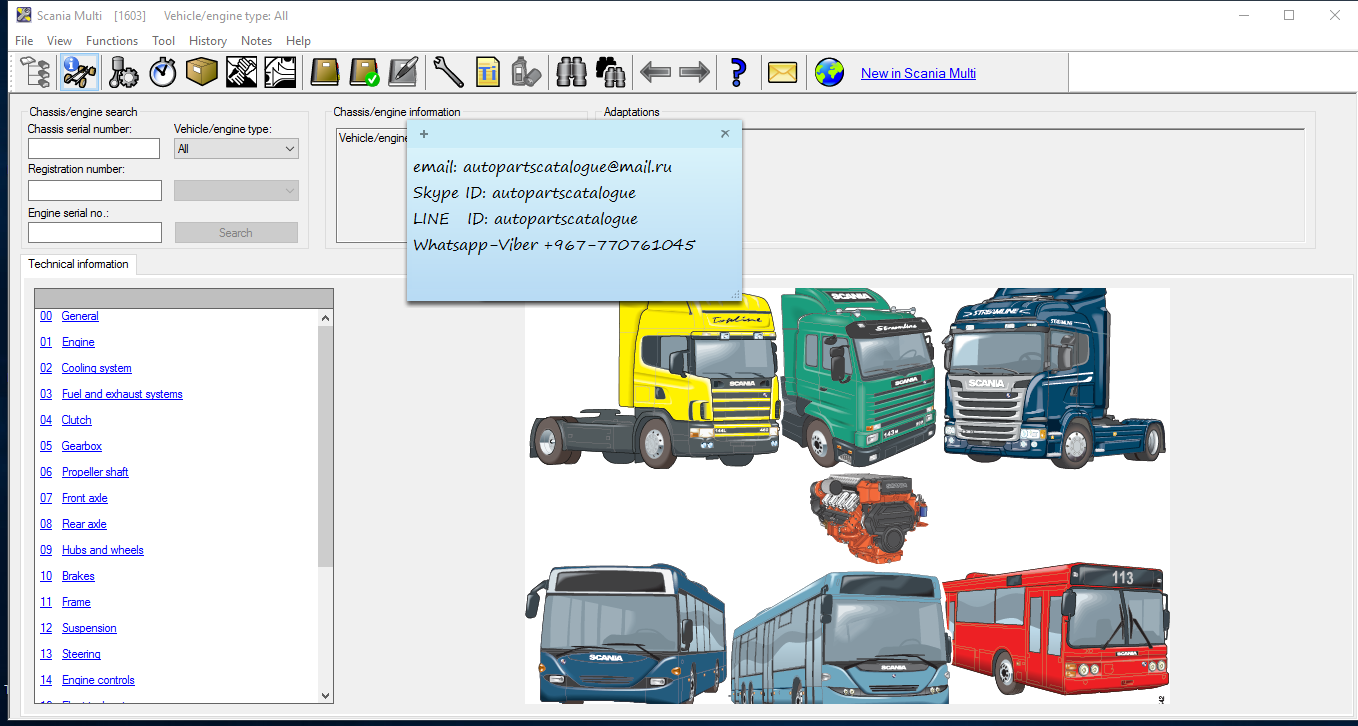Open the notebook with pen icon
Screen dimensions: 1358x726
click(403, 72)
